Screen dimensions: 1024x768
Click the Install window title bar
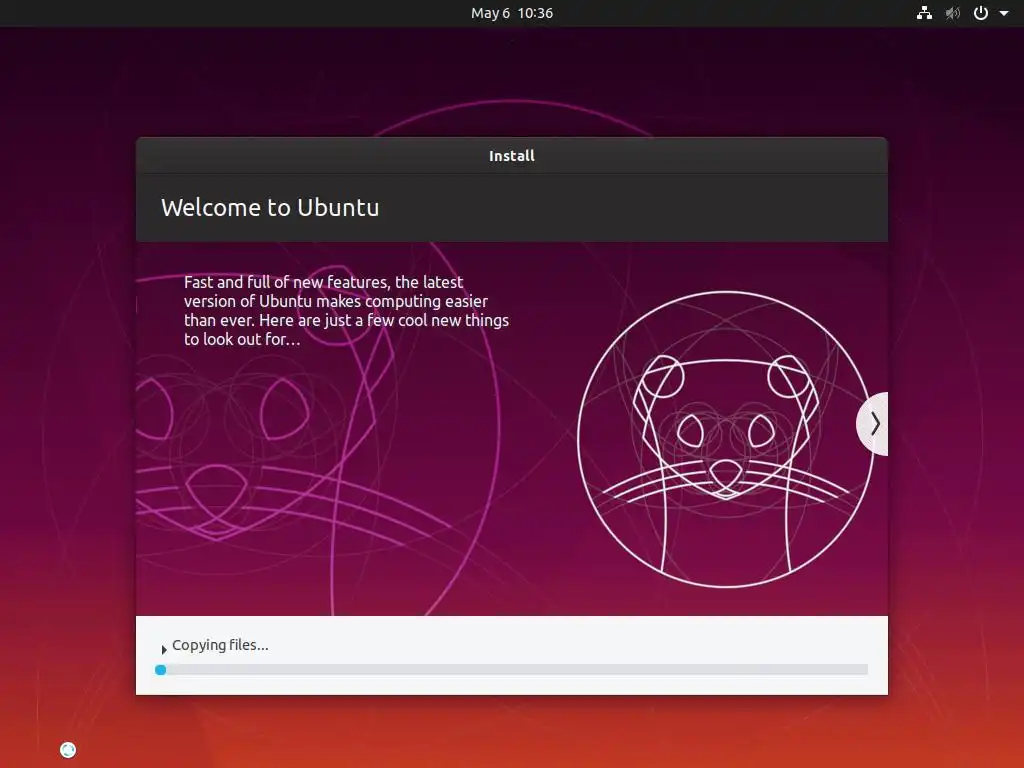(x=512, y=155)
